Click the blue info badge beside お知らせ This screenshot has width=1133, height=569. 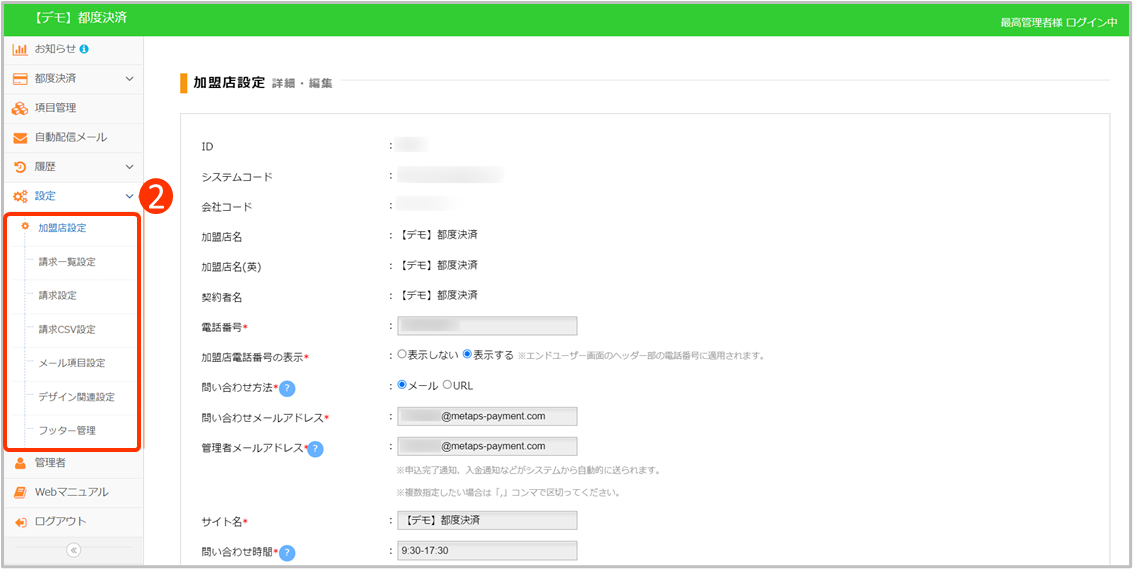click(x=84, y=49)
